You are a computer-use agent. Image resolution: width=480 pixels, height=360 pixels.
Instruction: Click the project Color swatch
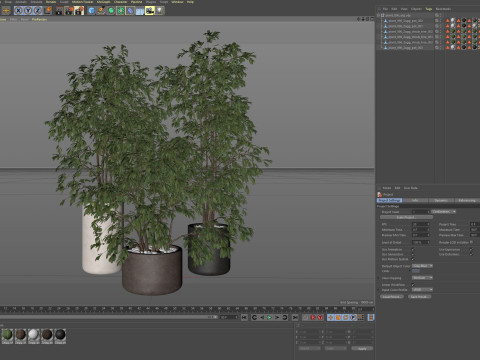click(x=416, y=271)
